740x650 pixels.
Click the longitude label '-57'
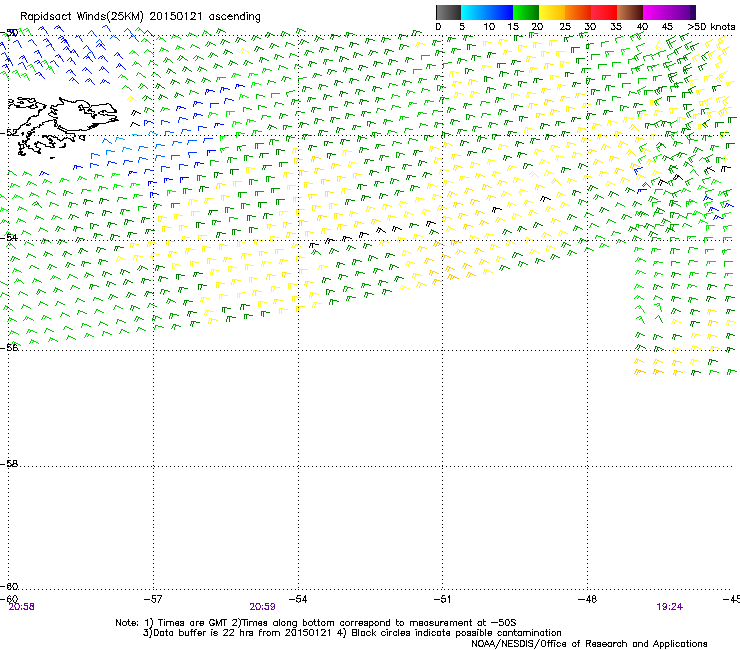coord(153,599)
